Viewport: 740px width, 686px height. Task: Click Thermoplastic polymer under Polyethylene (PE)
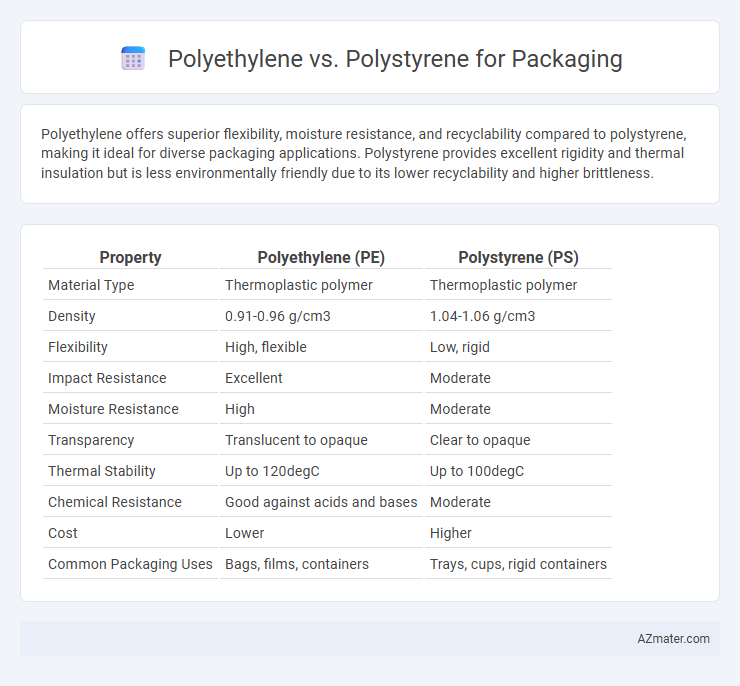pos(299,285)
